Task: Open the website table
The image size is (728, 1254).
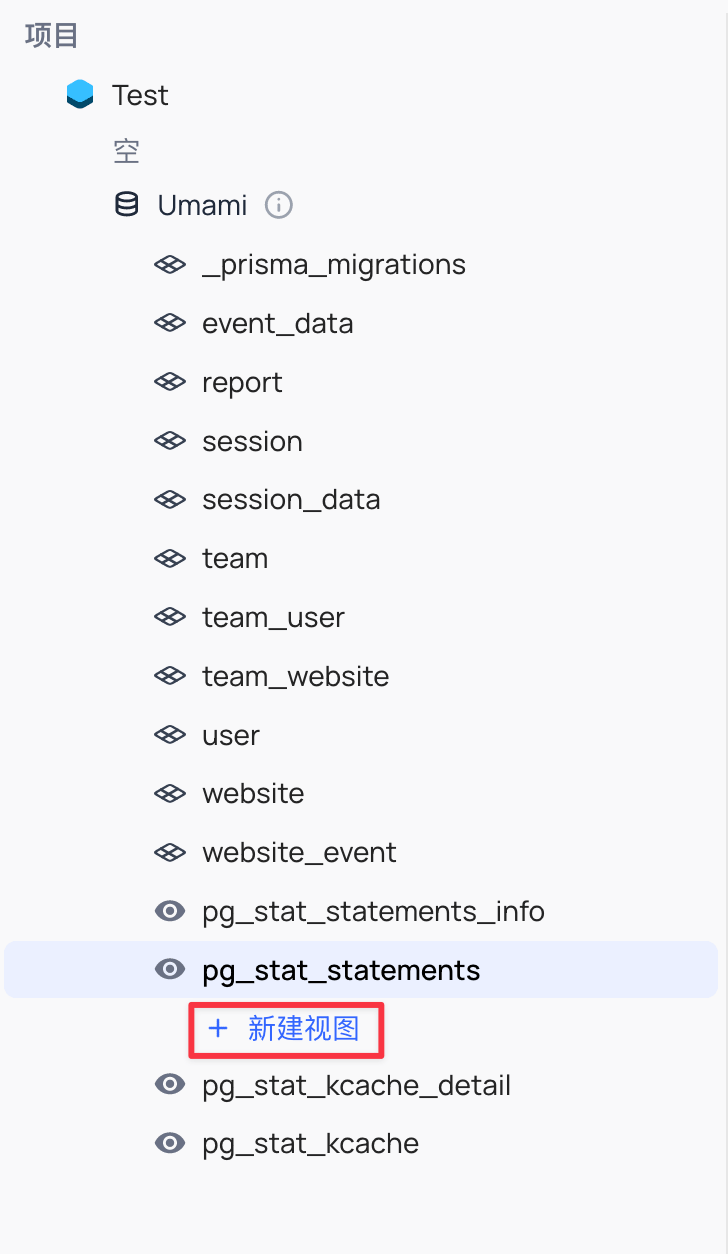Action: click(x=253, y=794)
